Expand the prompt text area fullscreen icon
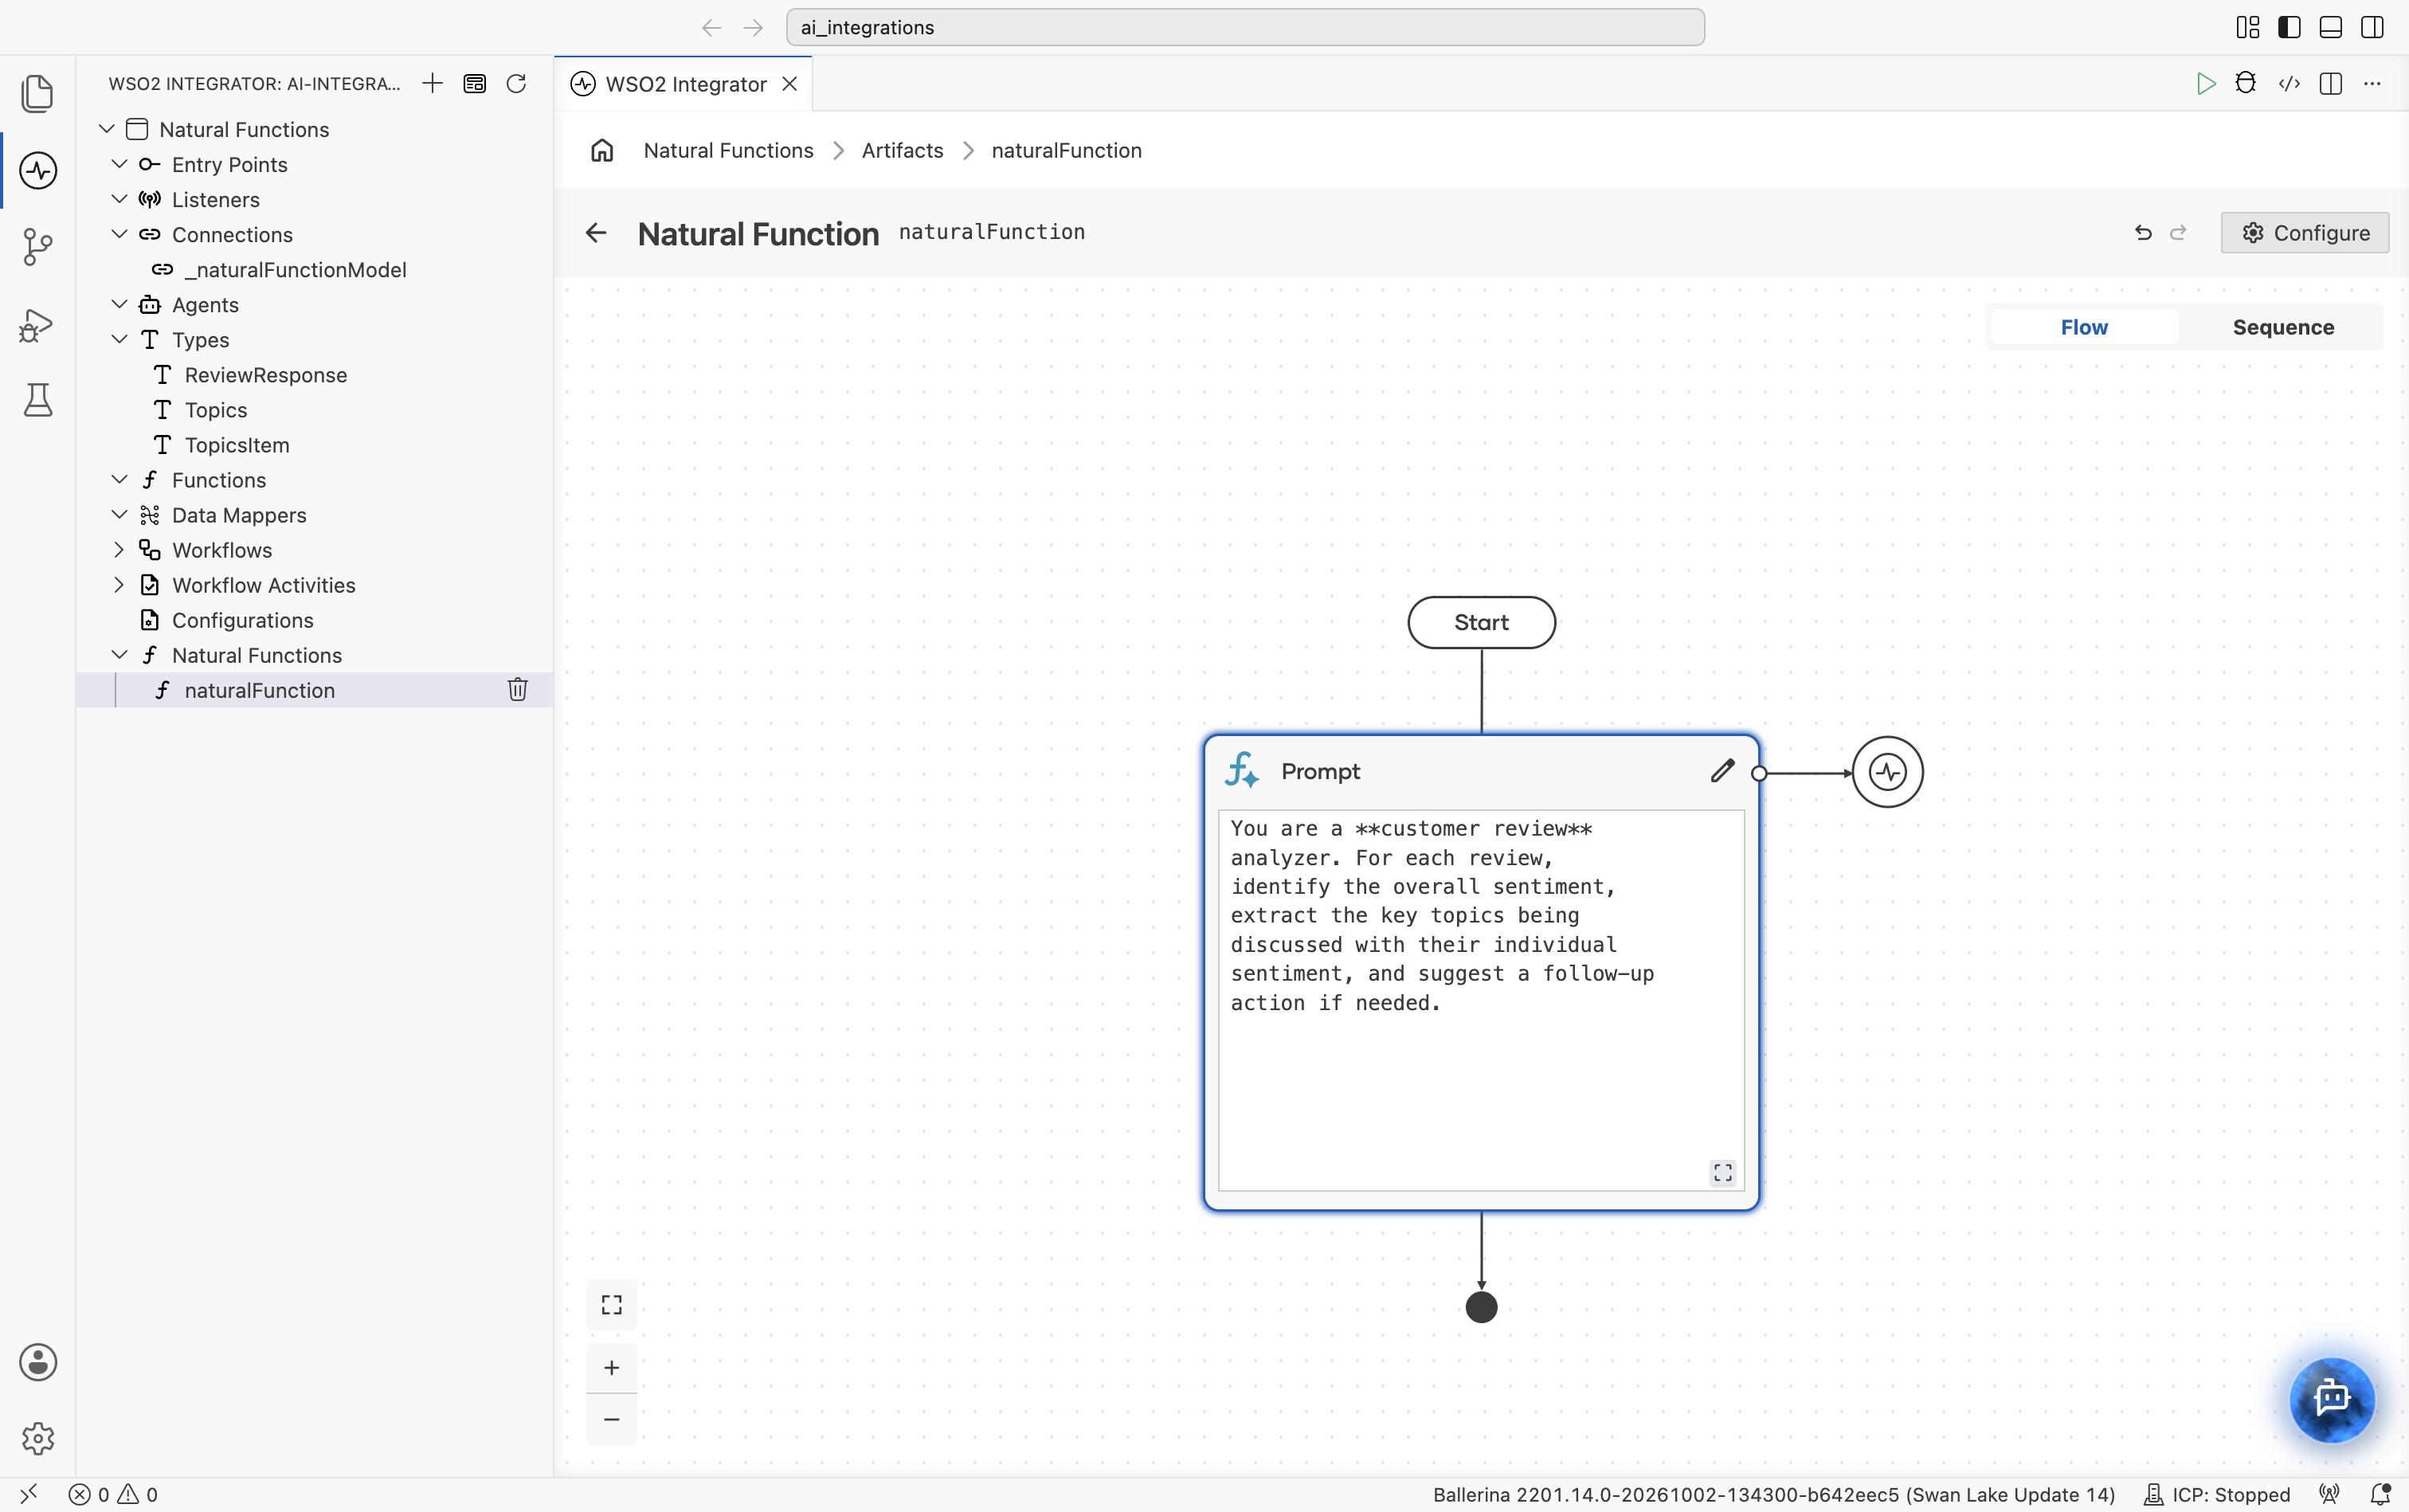The height and width of the screenshot is (1512, 2409). tap(1722, 1172)
